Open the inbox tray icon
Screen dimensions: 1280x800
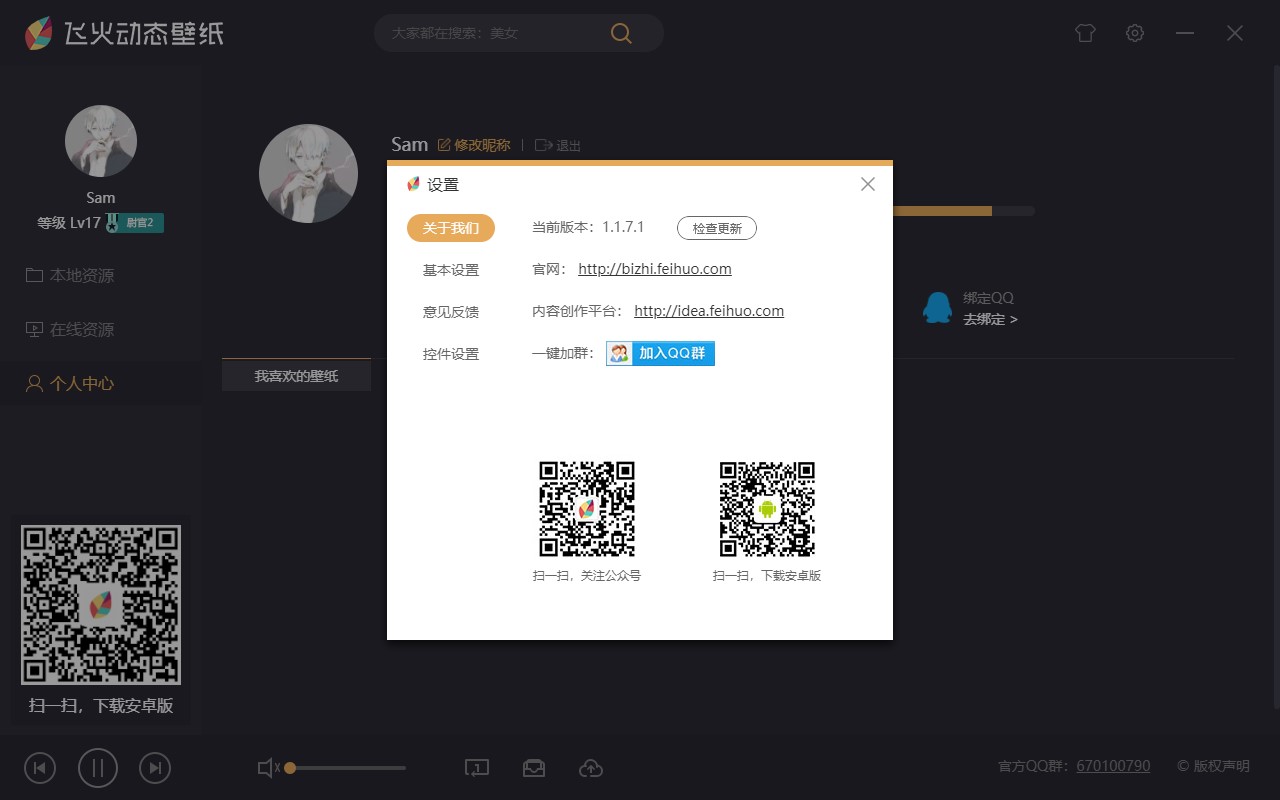click(534, 768)
